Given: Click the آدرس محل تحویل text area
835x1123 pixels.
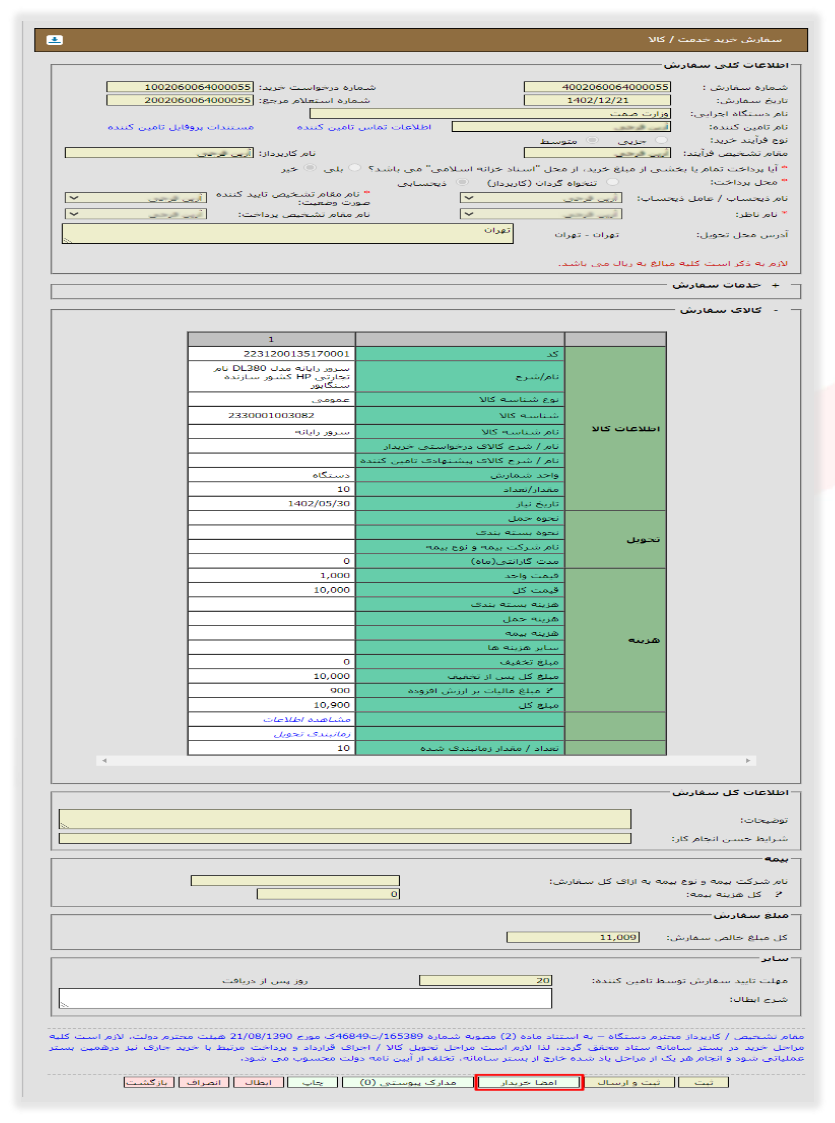Looking at the screenshot, I should [288, 233].
